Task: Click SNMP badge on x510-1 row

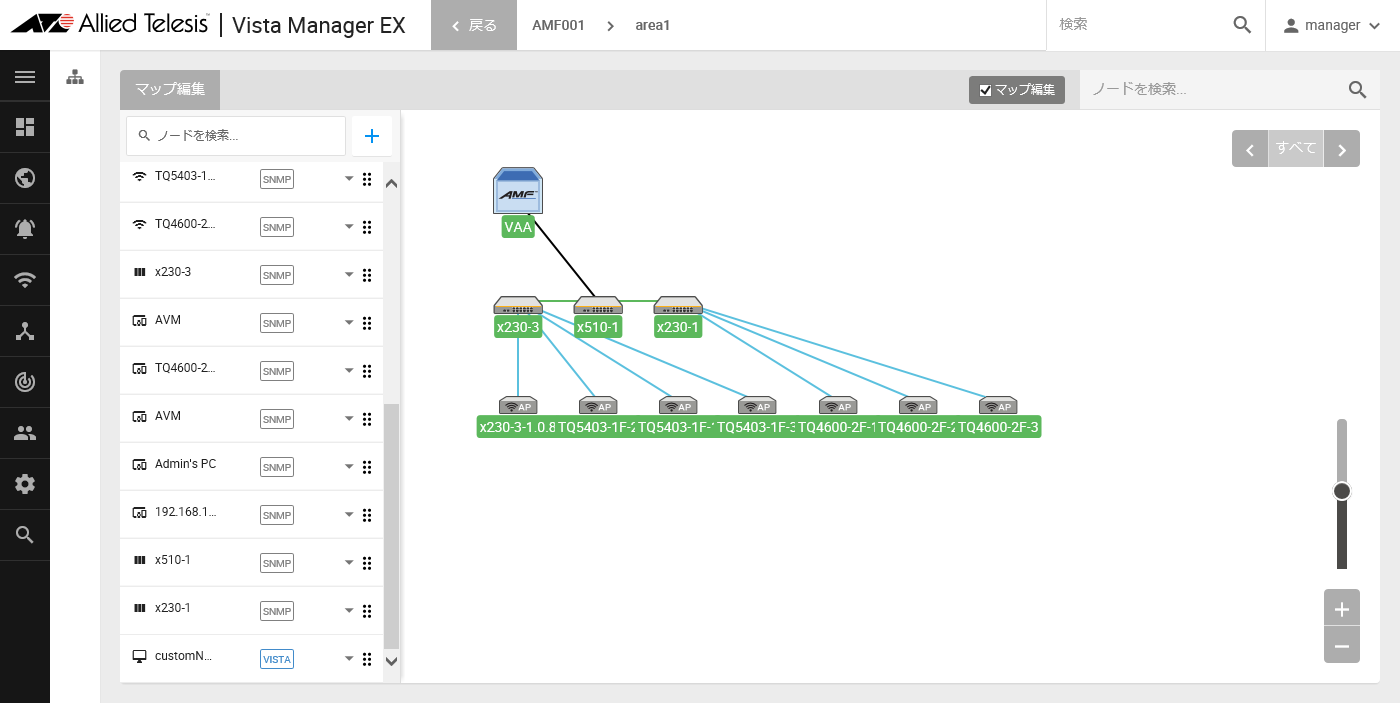Action: pos(277,563)
